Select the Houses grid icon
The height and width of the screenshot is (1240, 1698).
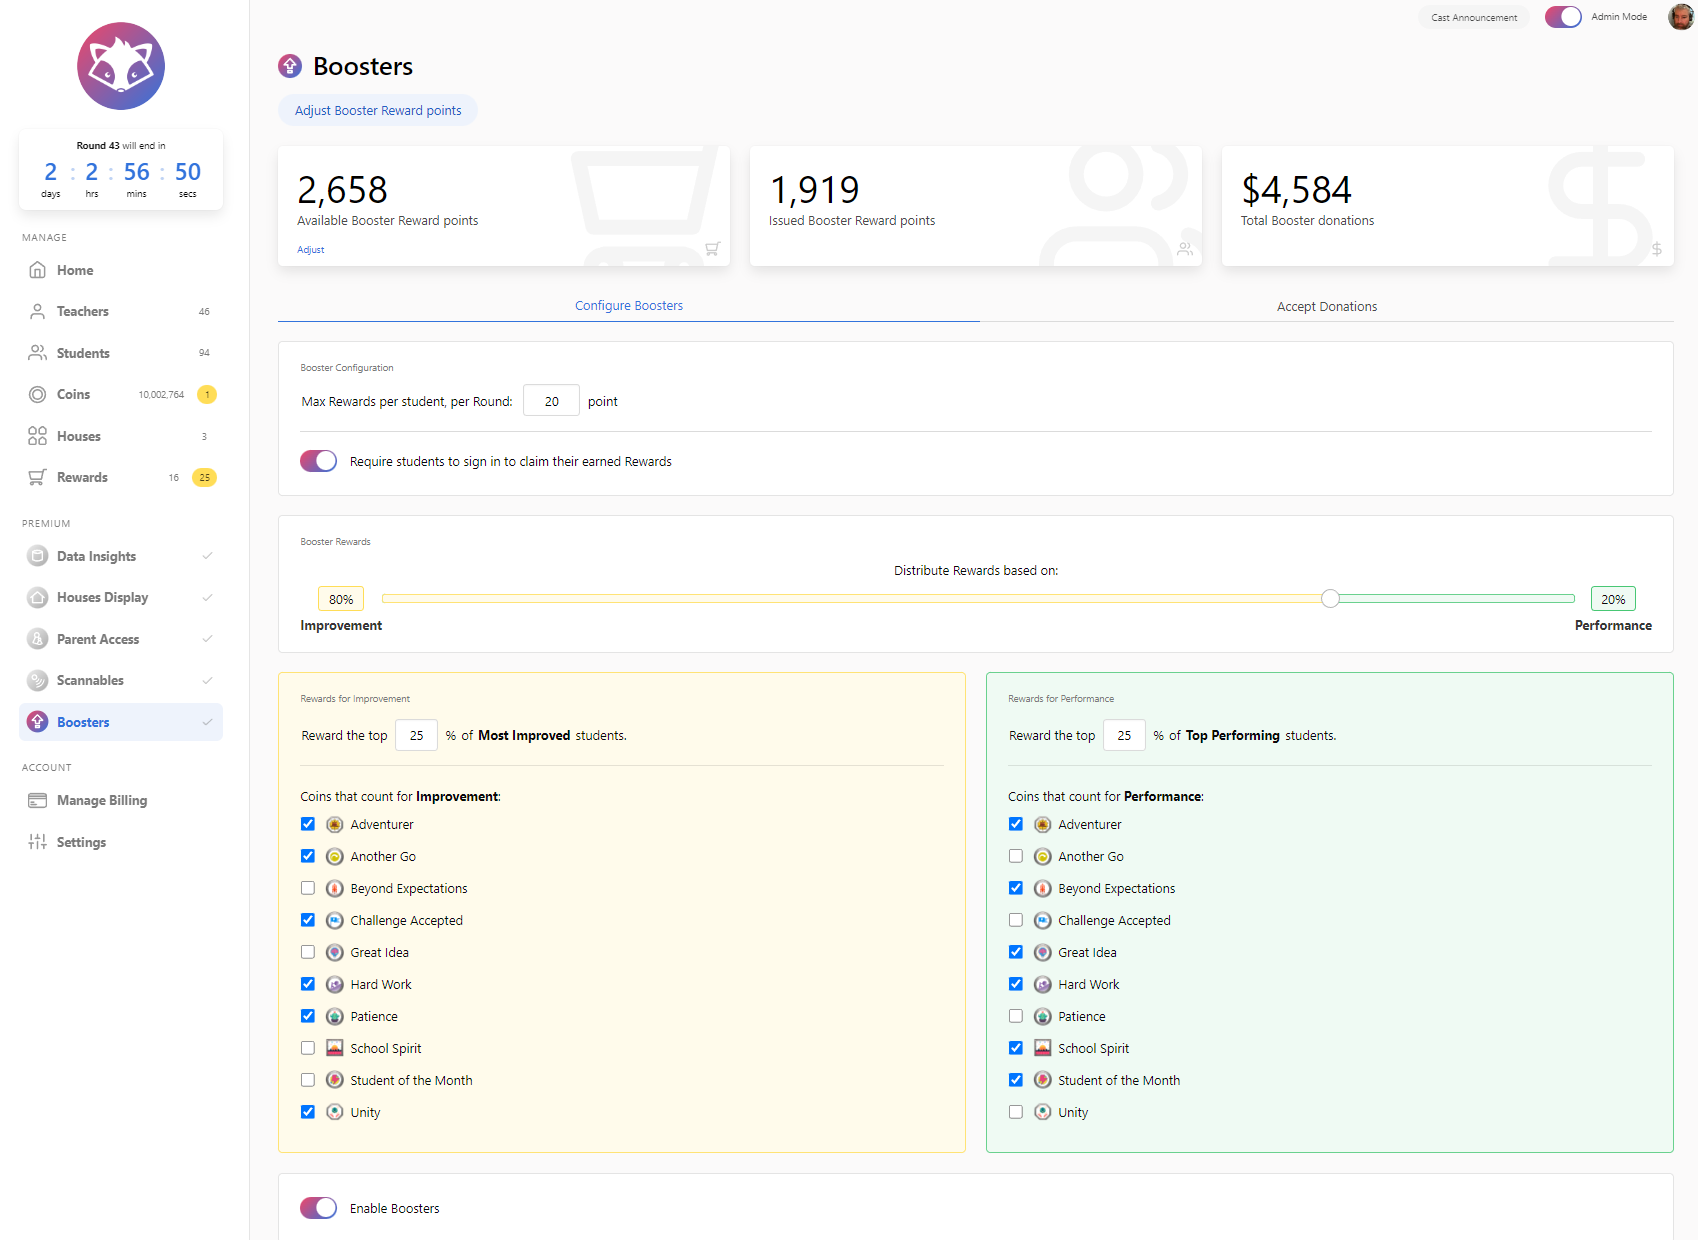[x=38, y=436]
